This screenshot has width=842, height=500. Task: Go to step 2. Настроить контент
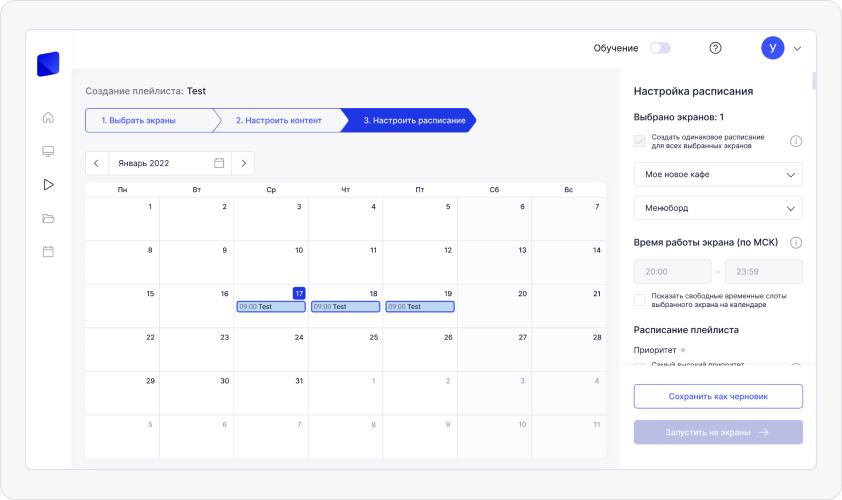279,120
